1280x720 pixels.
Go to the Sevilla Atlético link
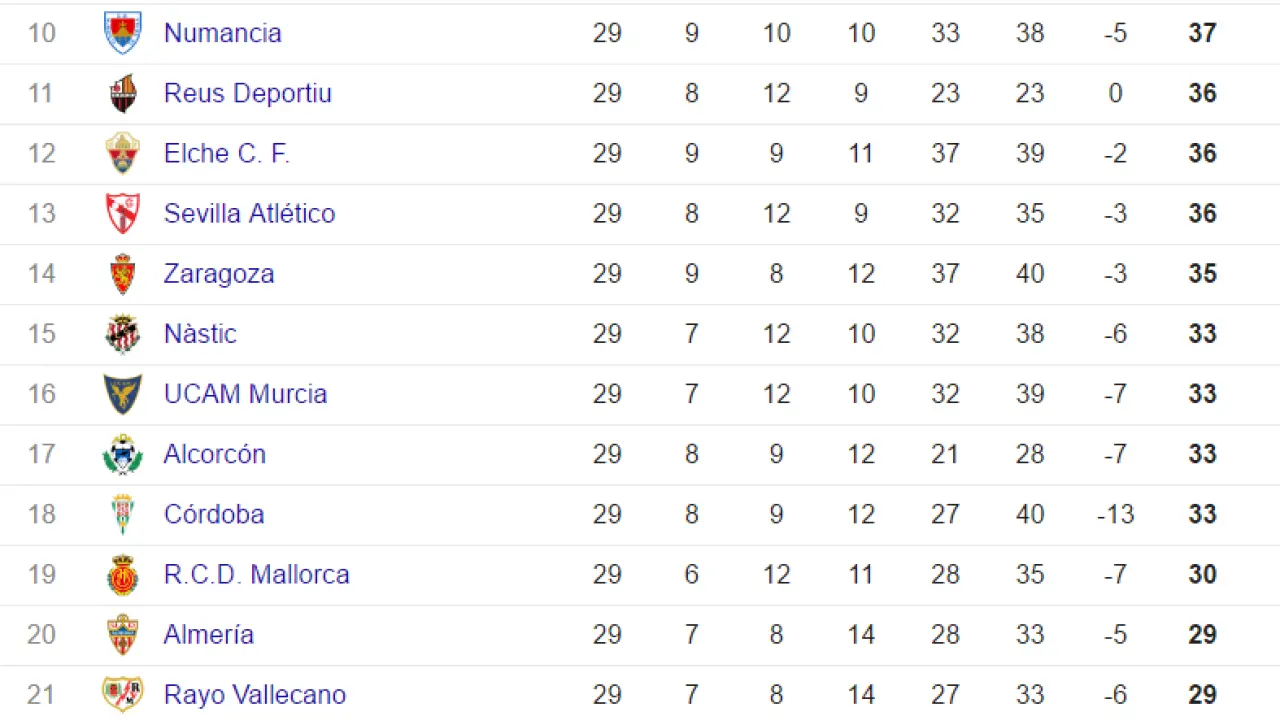point(249,213)
